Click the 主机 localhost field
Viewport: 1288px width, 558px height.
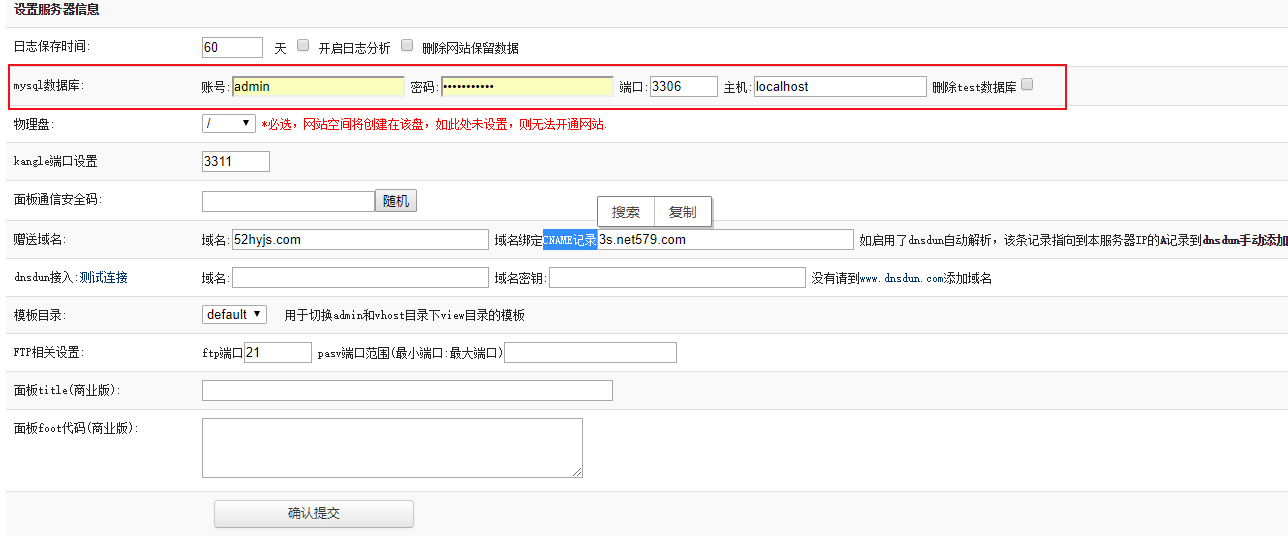839,87
